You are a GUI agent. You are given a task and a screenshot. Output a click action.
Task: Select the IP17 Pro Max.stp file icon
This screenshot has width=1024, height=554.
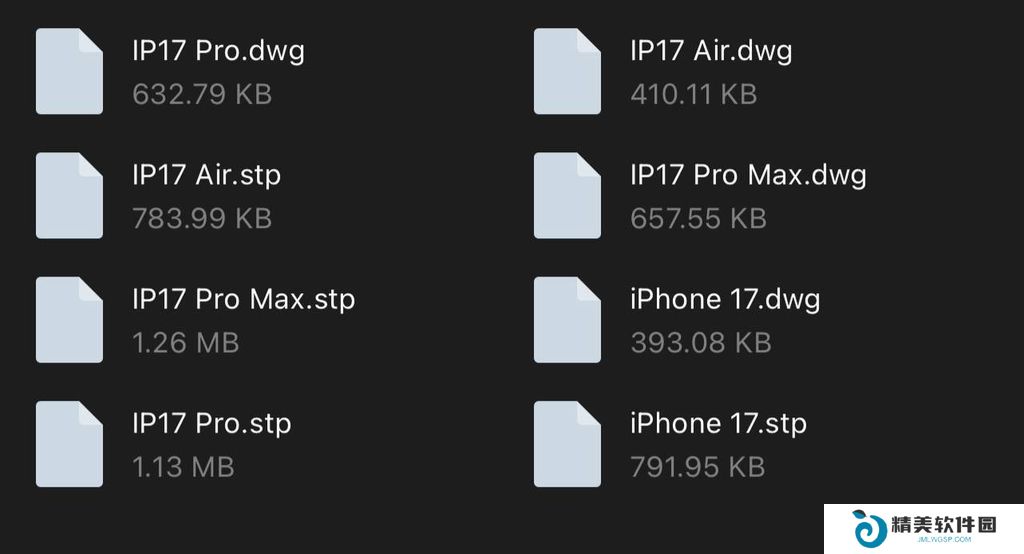pyautogui.click(x=69, y=319)
